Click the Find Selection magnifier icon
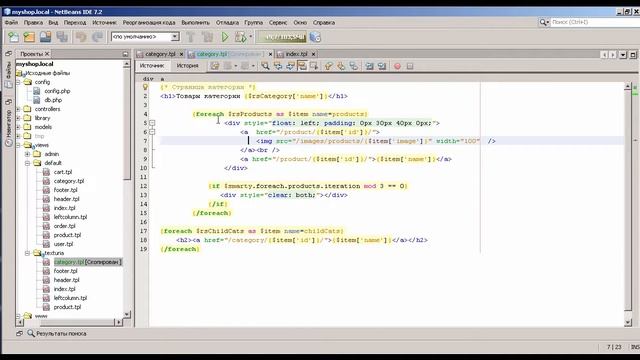The width and height of the screenshot is (640, 360). pyautogui.click(x=265, y=66)
